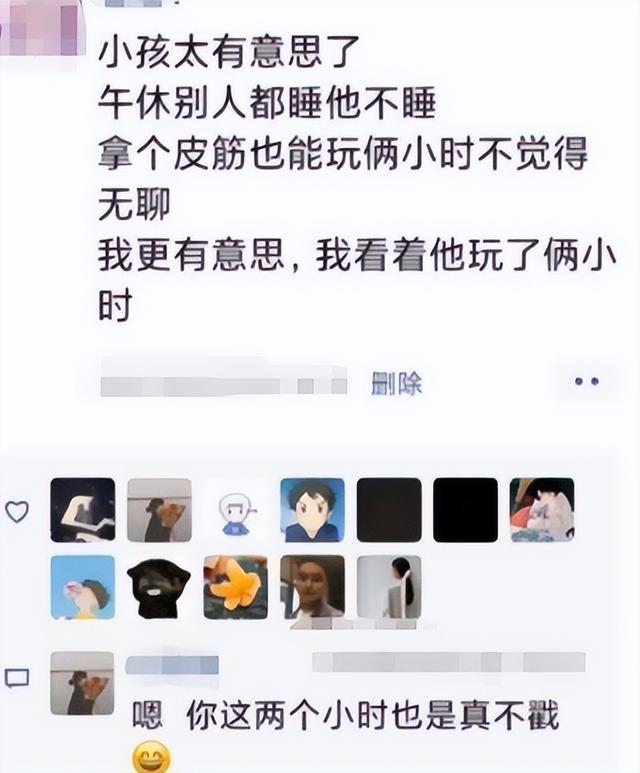Open the ponytail back-view avatar
The image size is (640, 773).
pos(389,587)
